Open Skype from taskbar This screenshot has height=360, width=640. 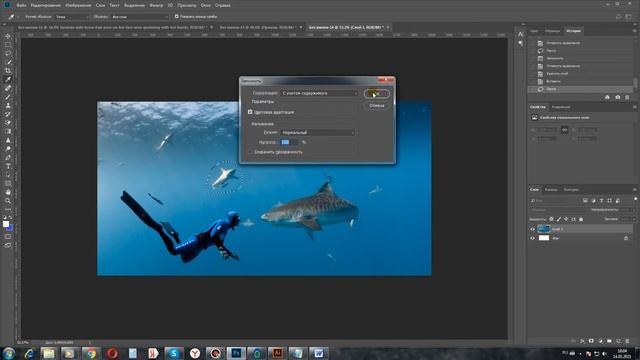pos(173,353)
